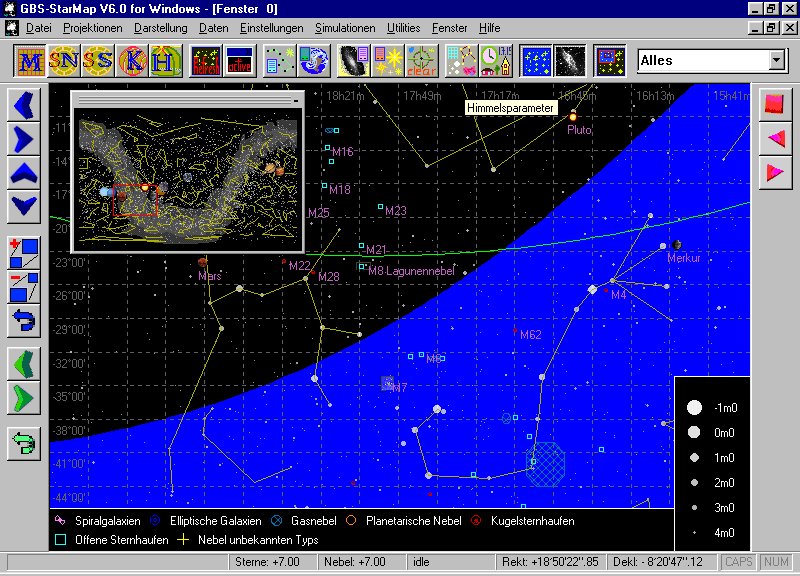Click the H toolbar icon

click(x=166, y=61)
